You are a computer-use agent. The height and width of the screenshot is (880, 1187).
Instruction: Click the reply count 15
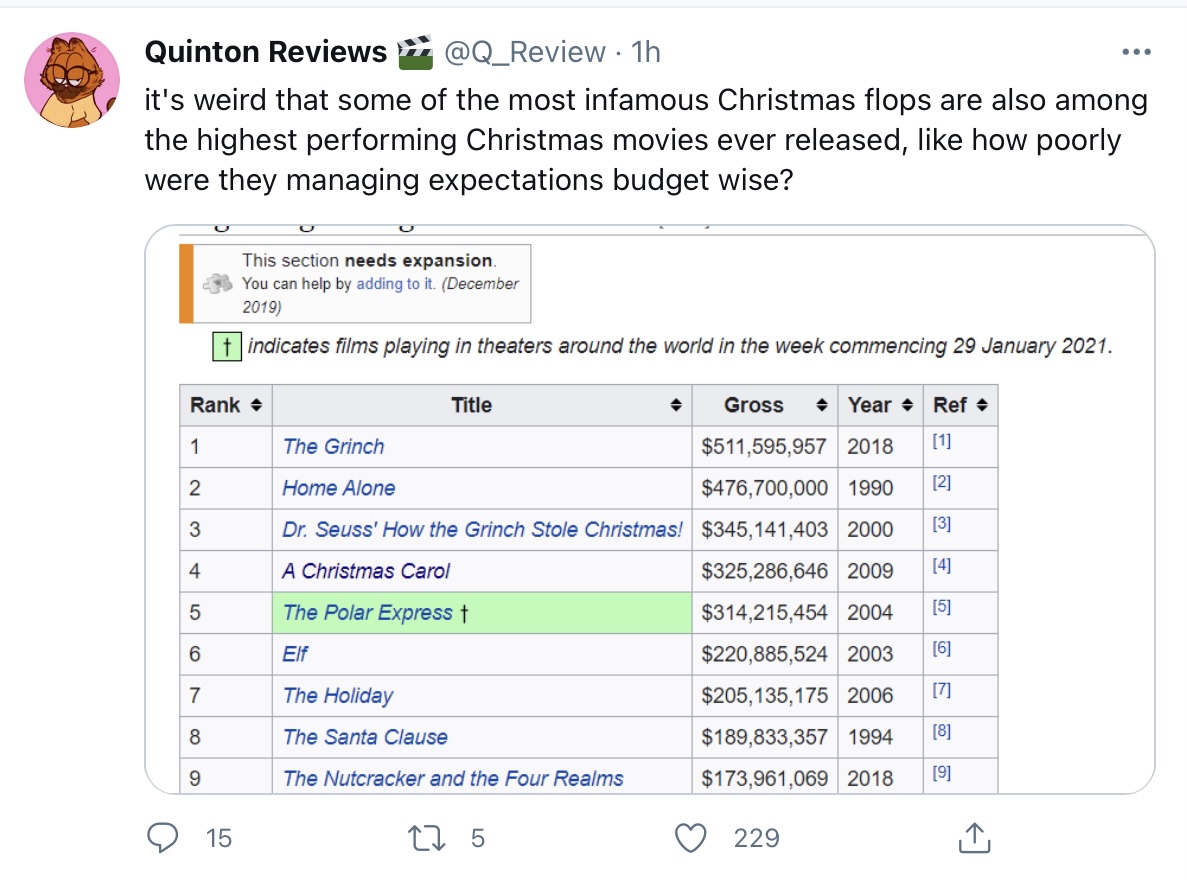(x=219, y=838)
